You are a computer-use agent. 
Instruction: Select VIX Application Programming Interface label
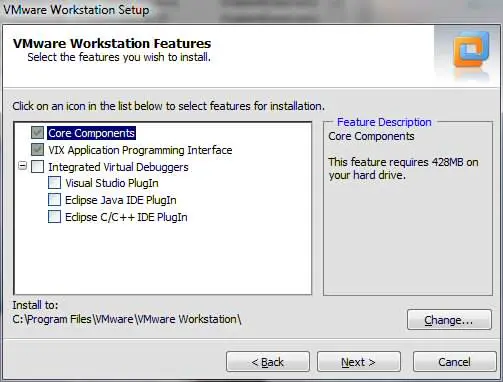140,150
